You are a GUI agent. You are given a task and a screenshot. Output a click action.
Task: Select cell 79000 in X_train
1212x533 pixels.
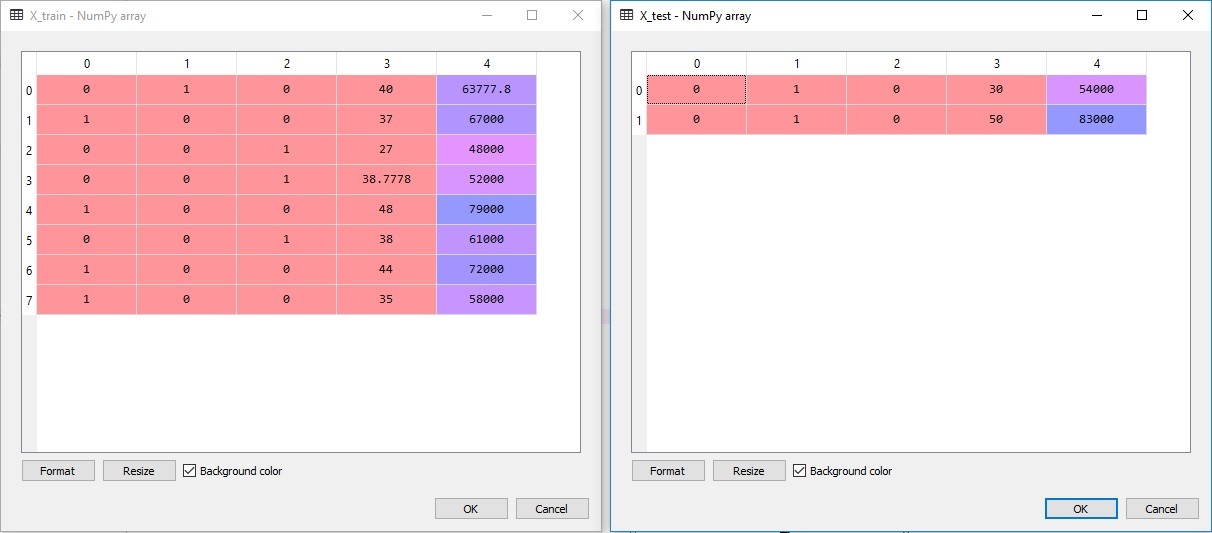coord(486,209)
